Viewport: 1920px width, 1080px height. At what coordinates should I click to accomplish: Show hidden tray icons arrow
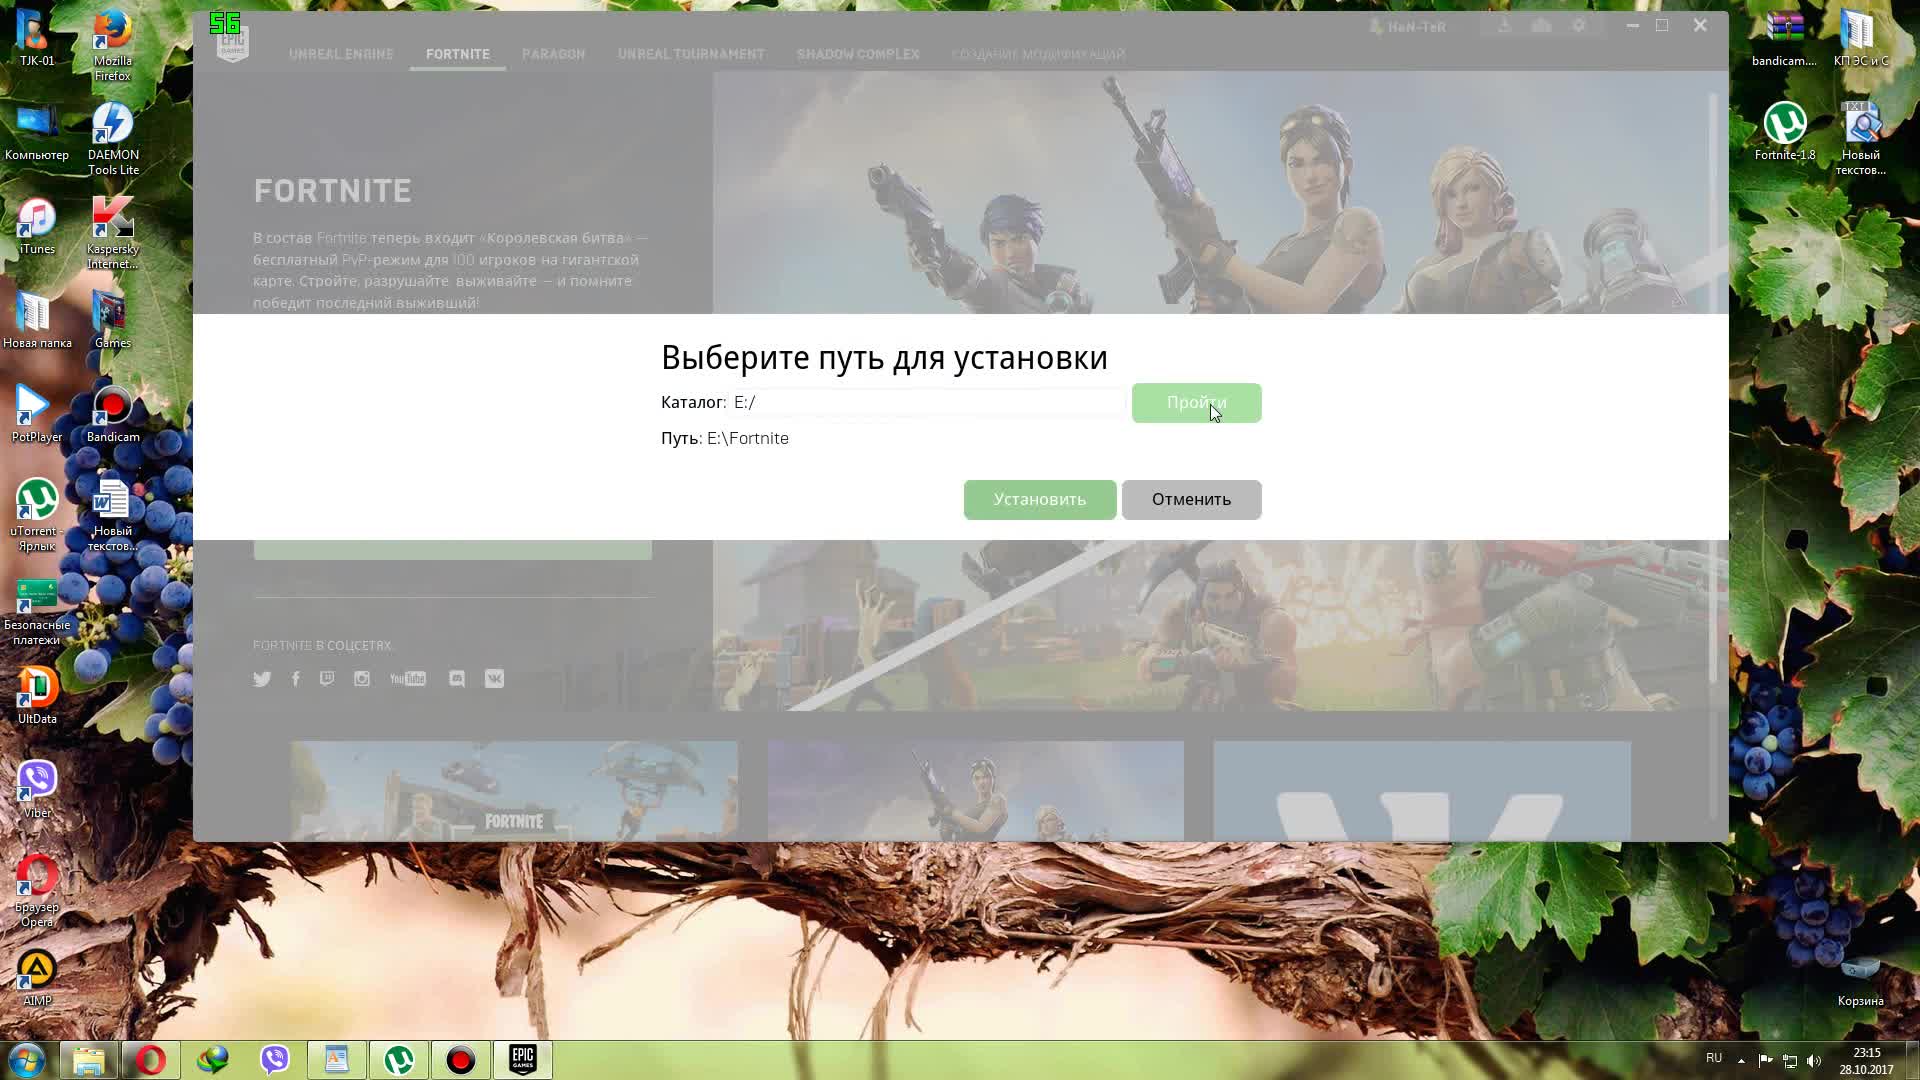pos(1741,1060)
